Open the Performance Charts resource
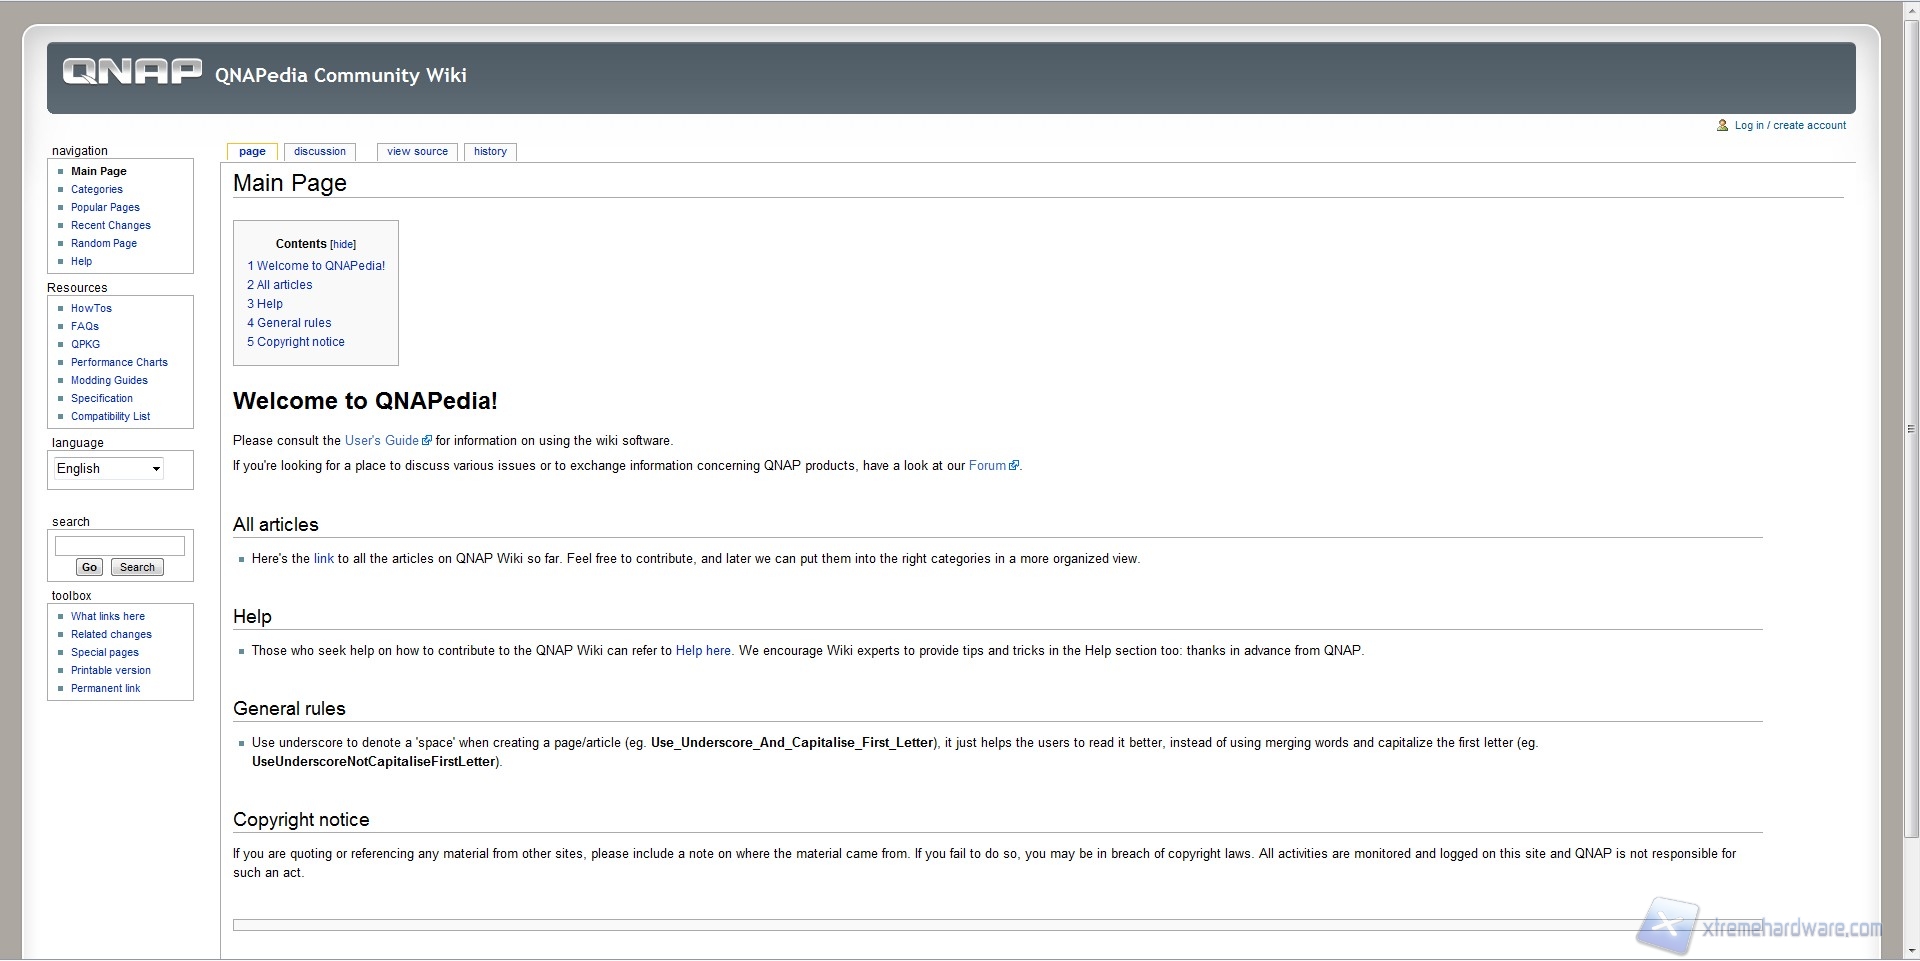This screenshot has height=961, width=1920. [x=119, y=363]
